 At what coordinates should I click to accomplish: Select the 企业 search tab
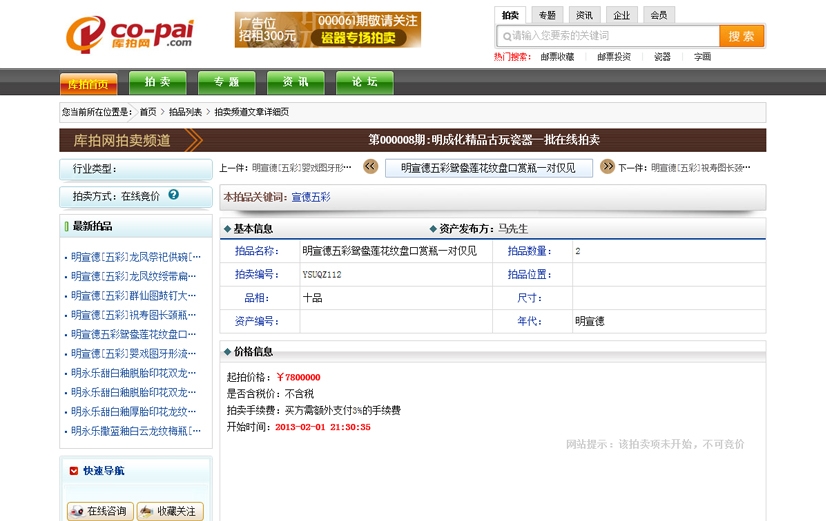621,15
